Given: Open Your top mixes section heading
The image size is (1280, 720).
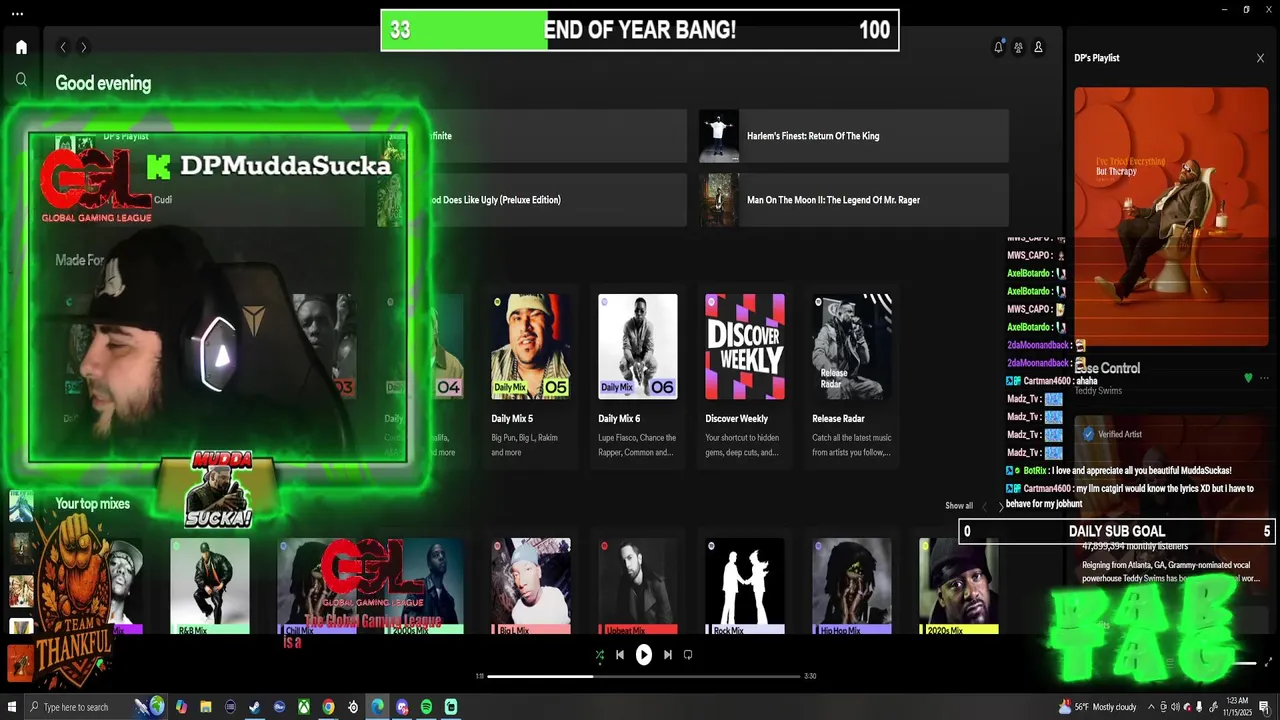Looking at the screenshot, I should coord(93,504).
